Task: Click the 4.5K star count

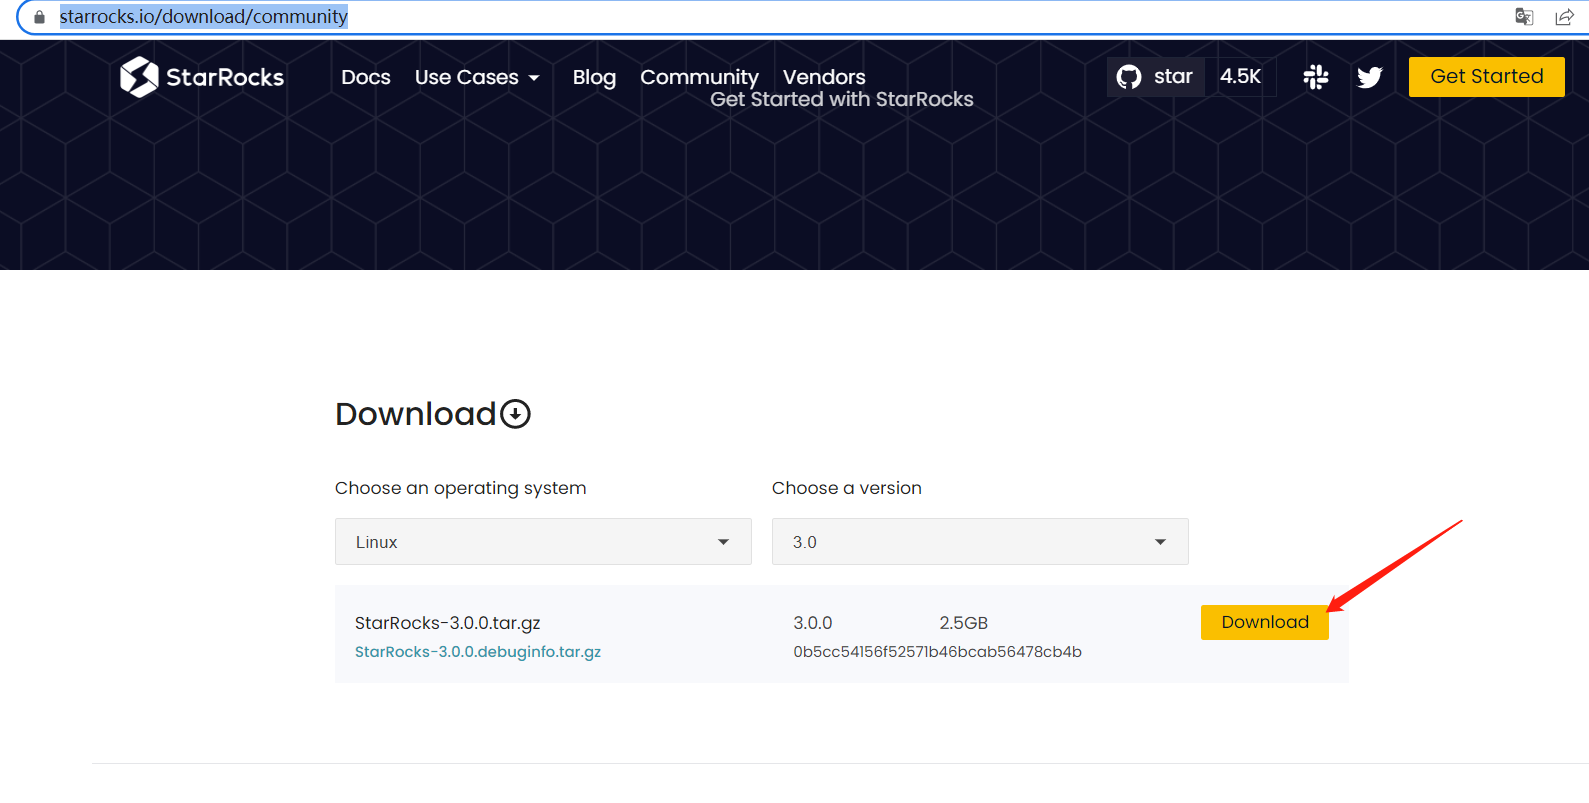Action: click(x=1241, y=76)
